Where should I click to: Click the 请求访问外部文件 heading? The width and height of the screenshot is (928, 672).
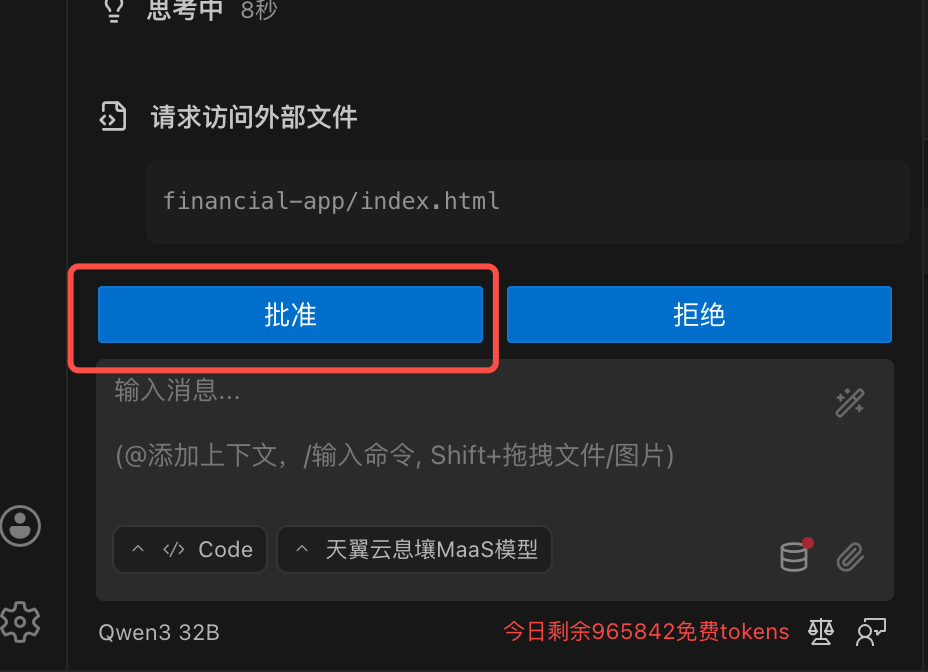click(x=254, y=117)
